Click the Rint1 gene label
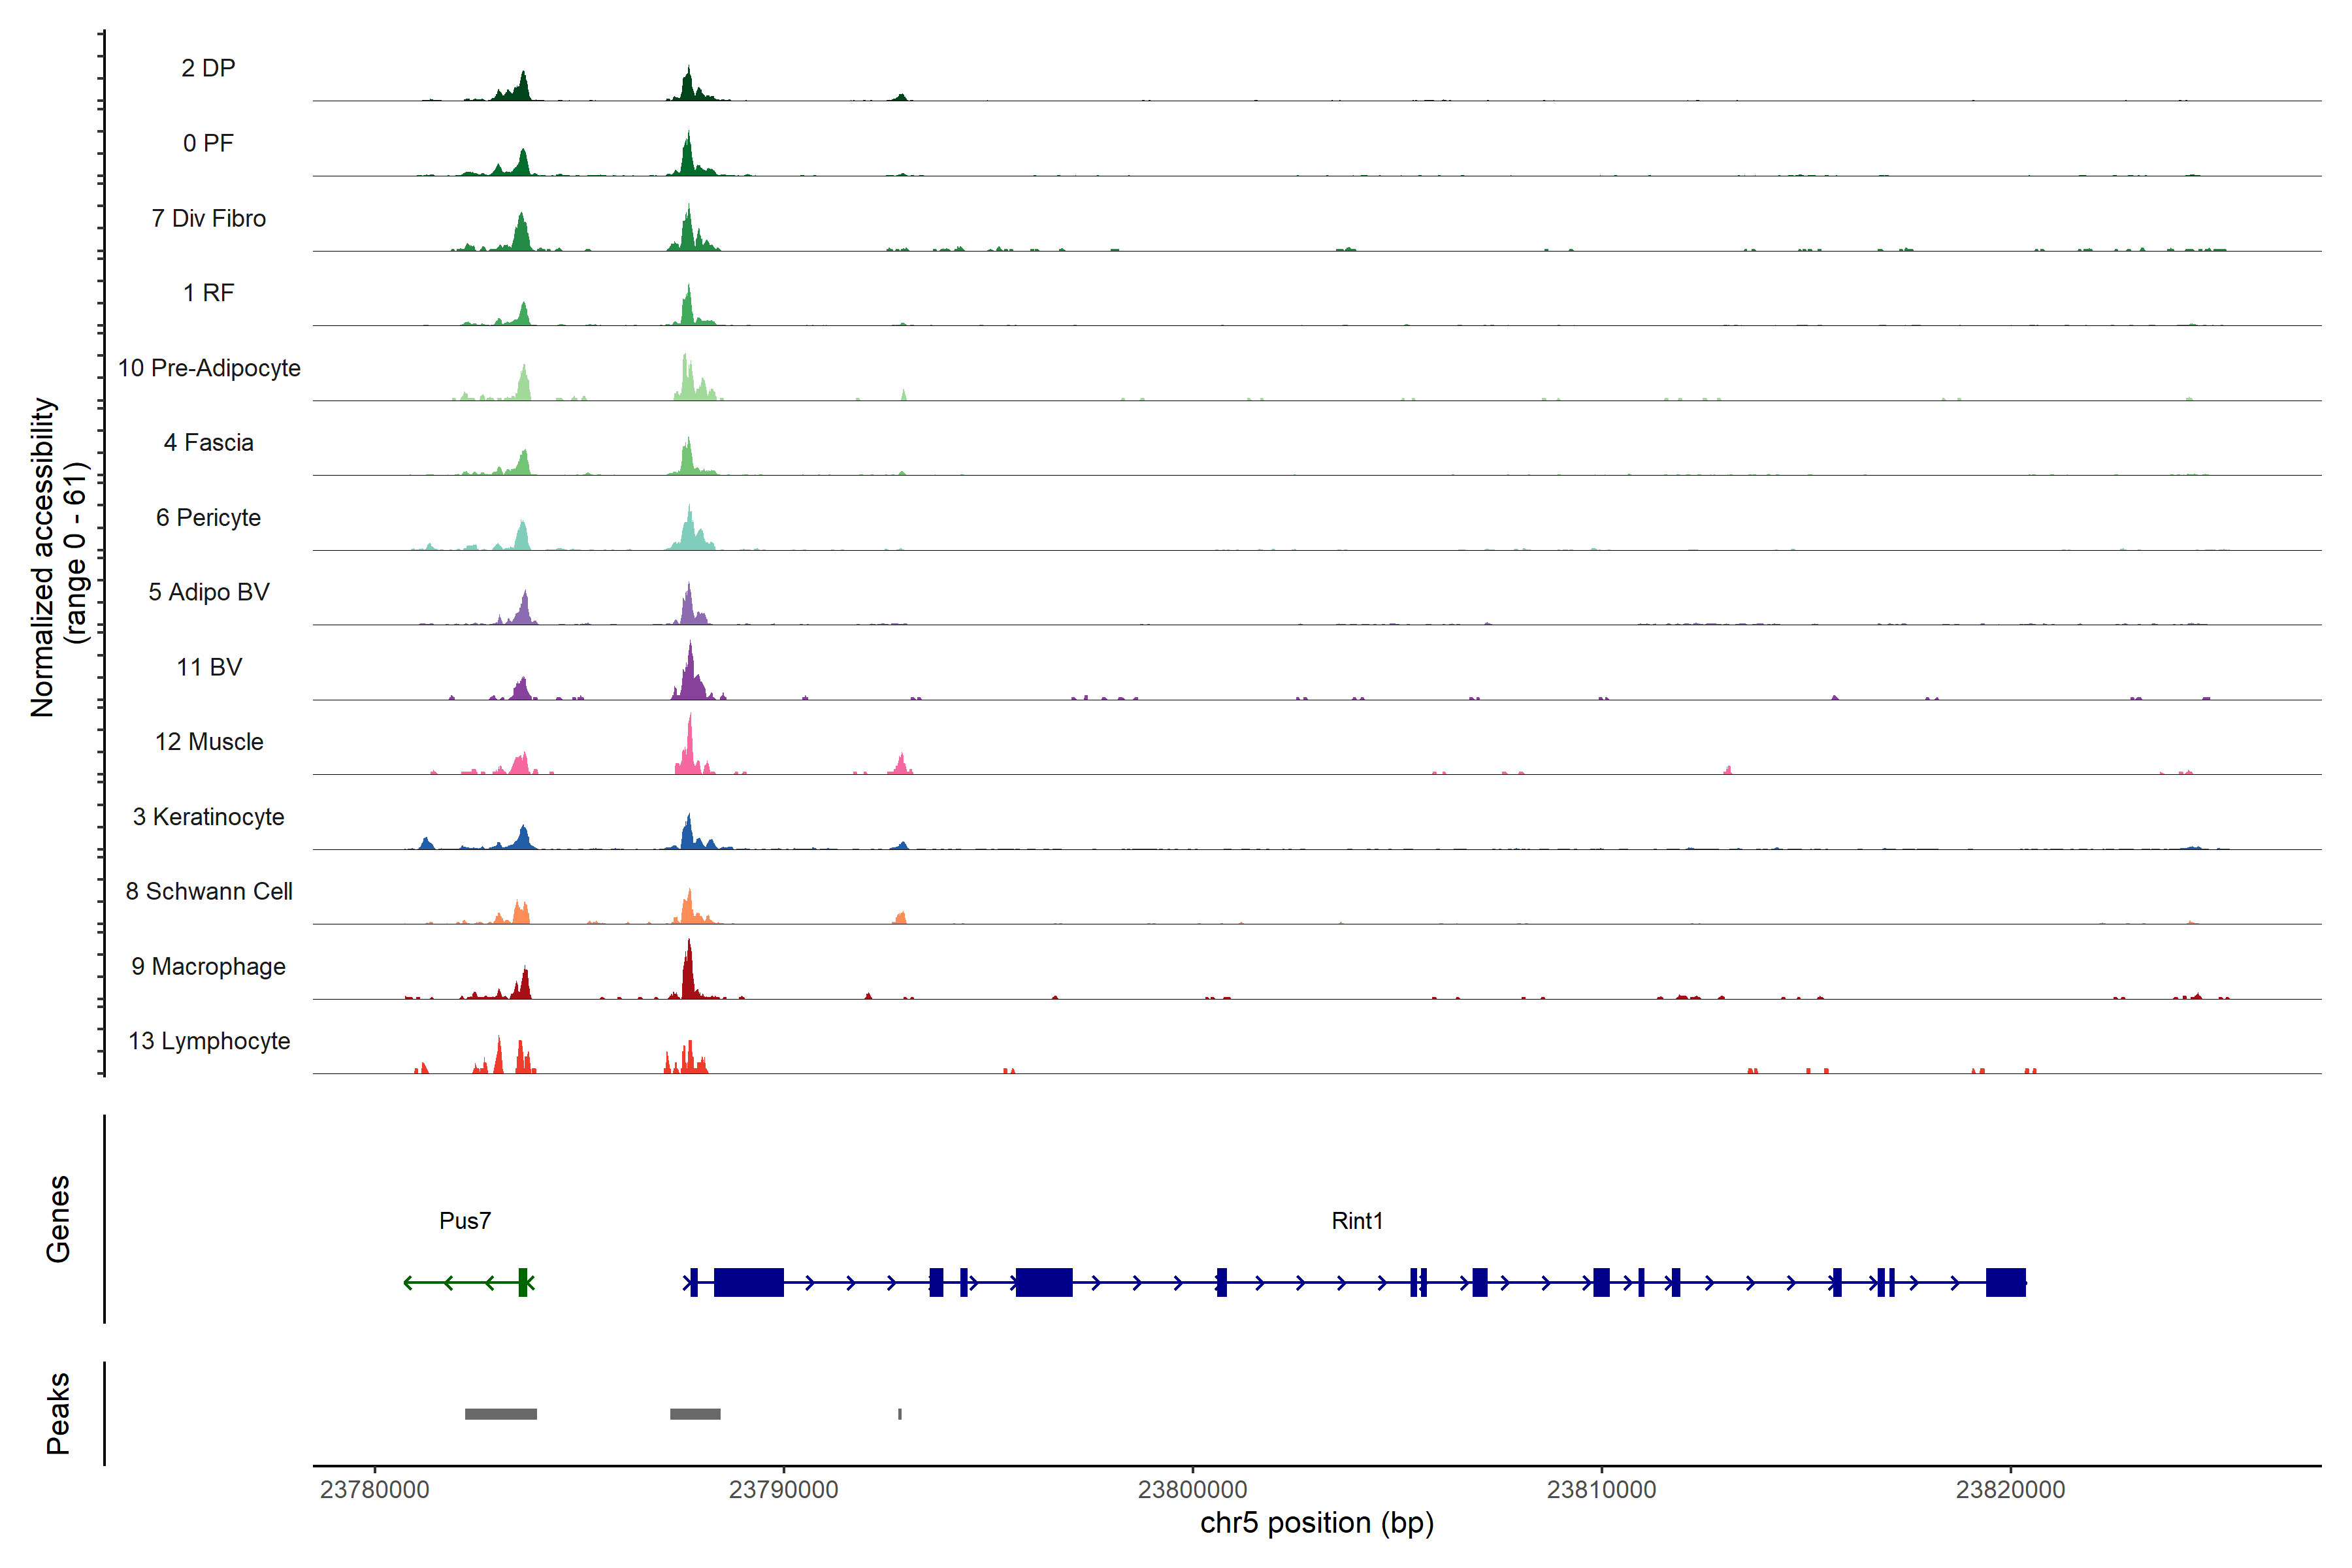This screenshot has height=1568, width=2352. tap(1357, 1221)
